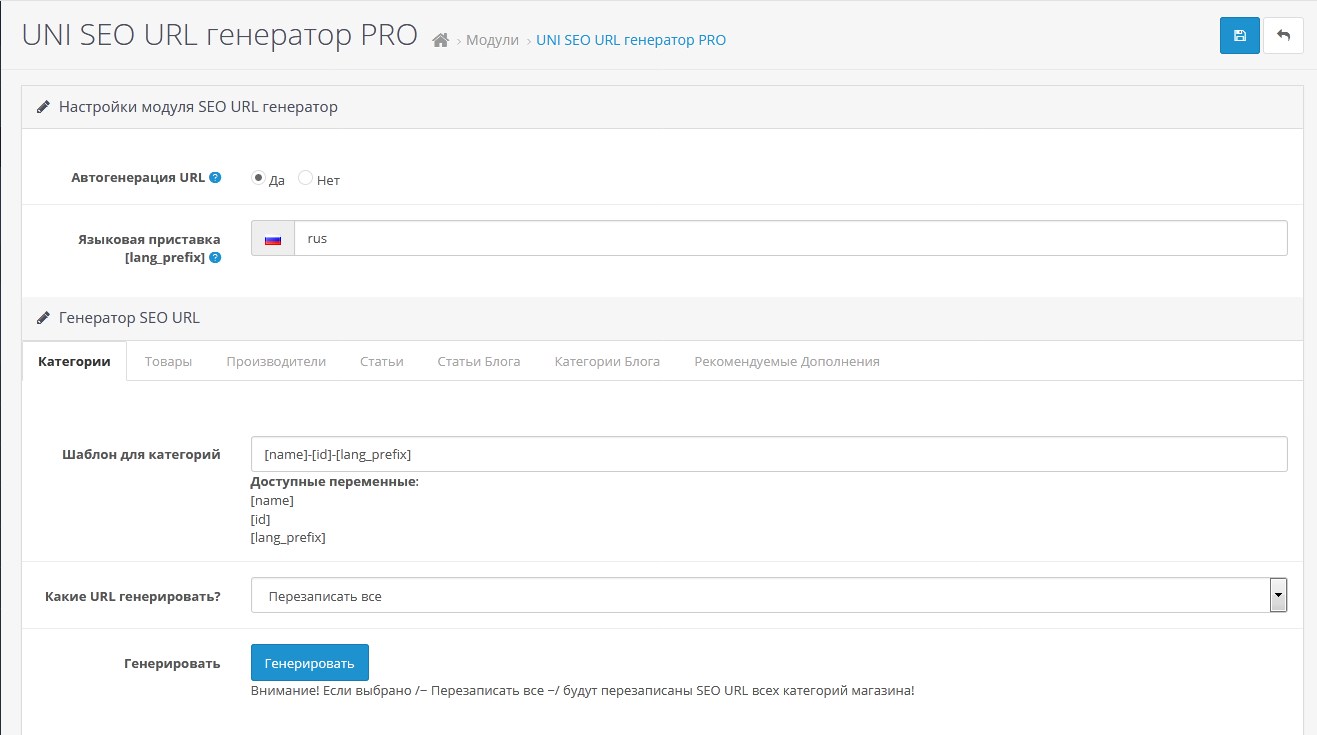The height and width of the screenshot is (735, 1317).
Task: Click the Генерировать button
Action: pos(310,663)
